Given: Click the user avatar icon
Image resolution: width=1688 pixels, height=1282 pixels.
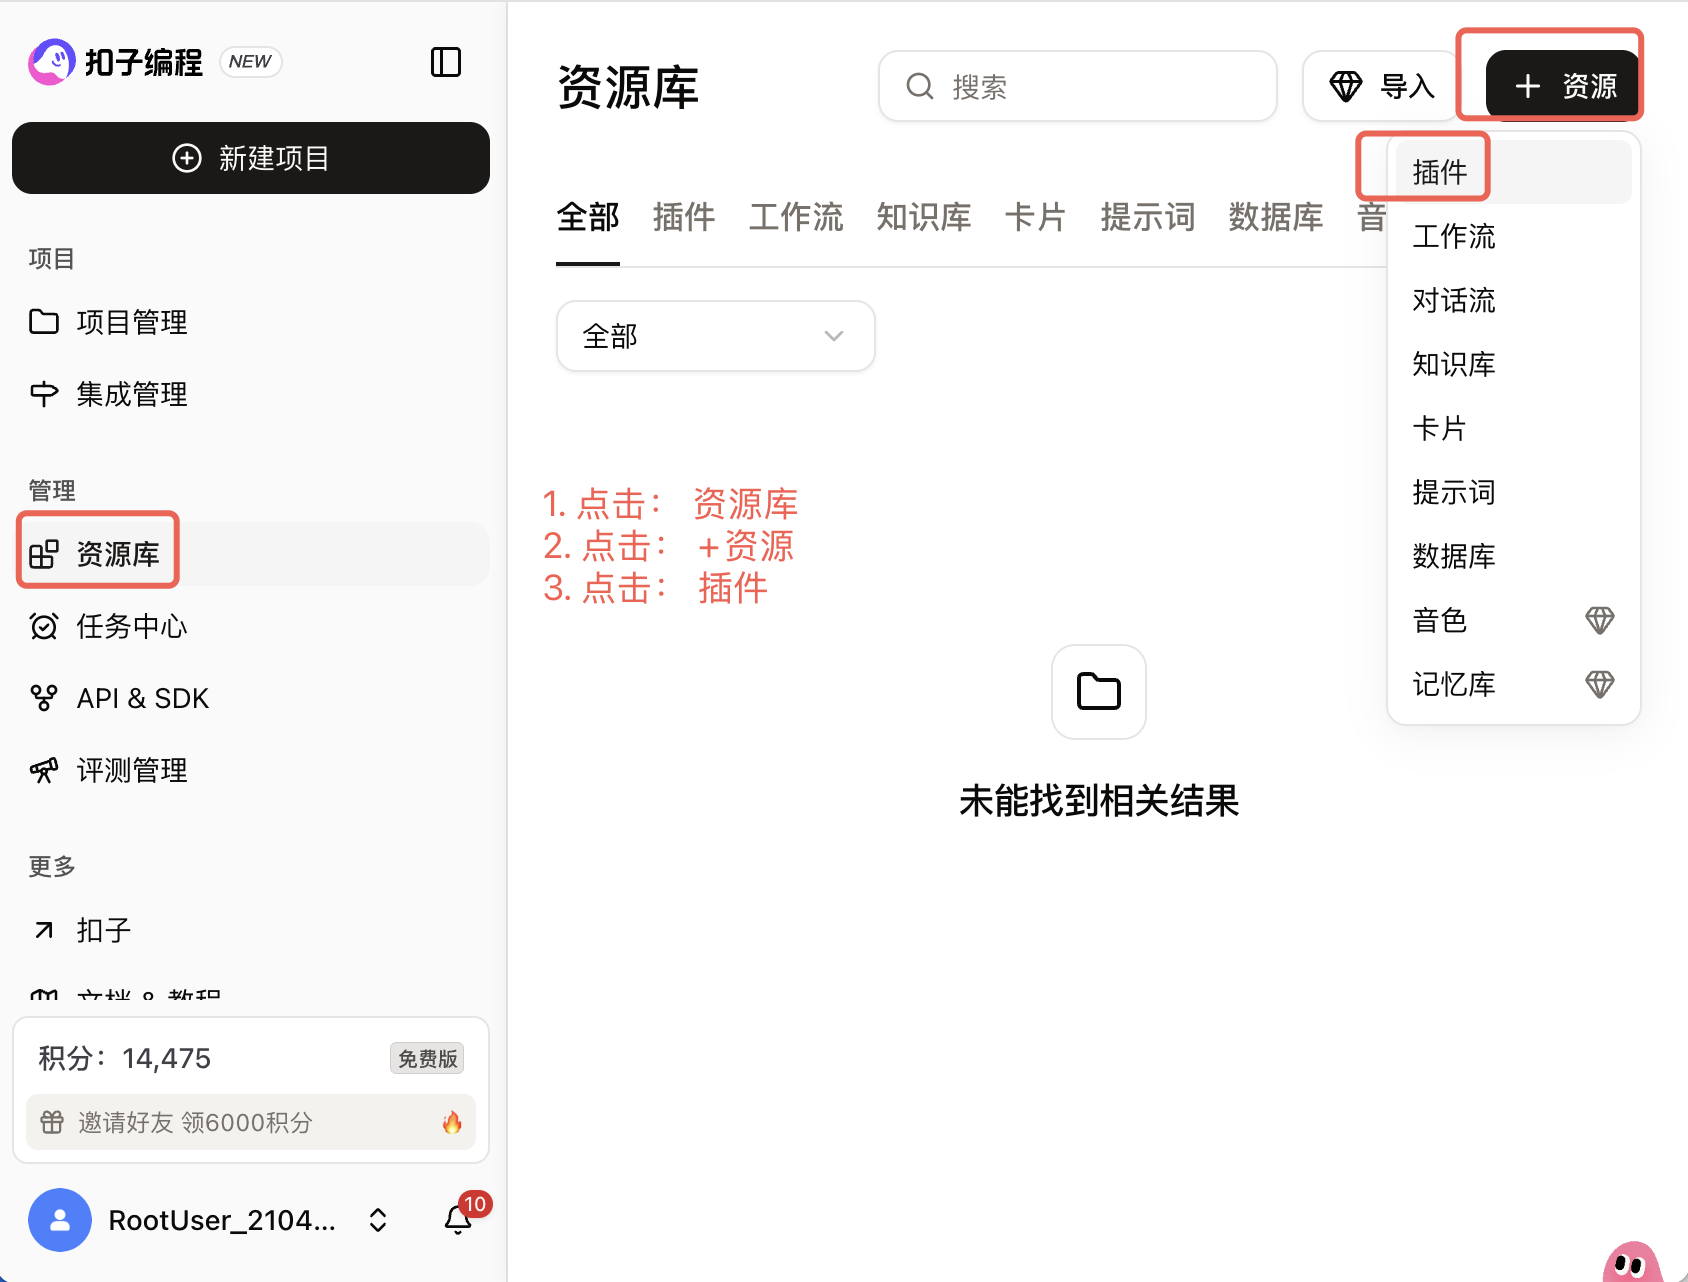Looking at the screenshot, I should click(60, 1219).
